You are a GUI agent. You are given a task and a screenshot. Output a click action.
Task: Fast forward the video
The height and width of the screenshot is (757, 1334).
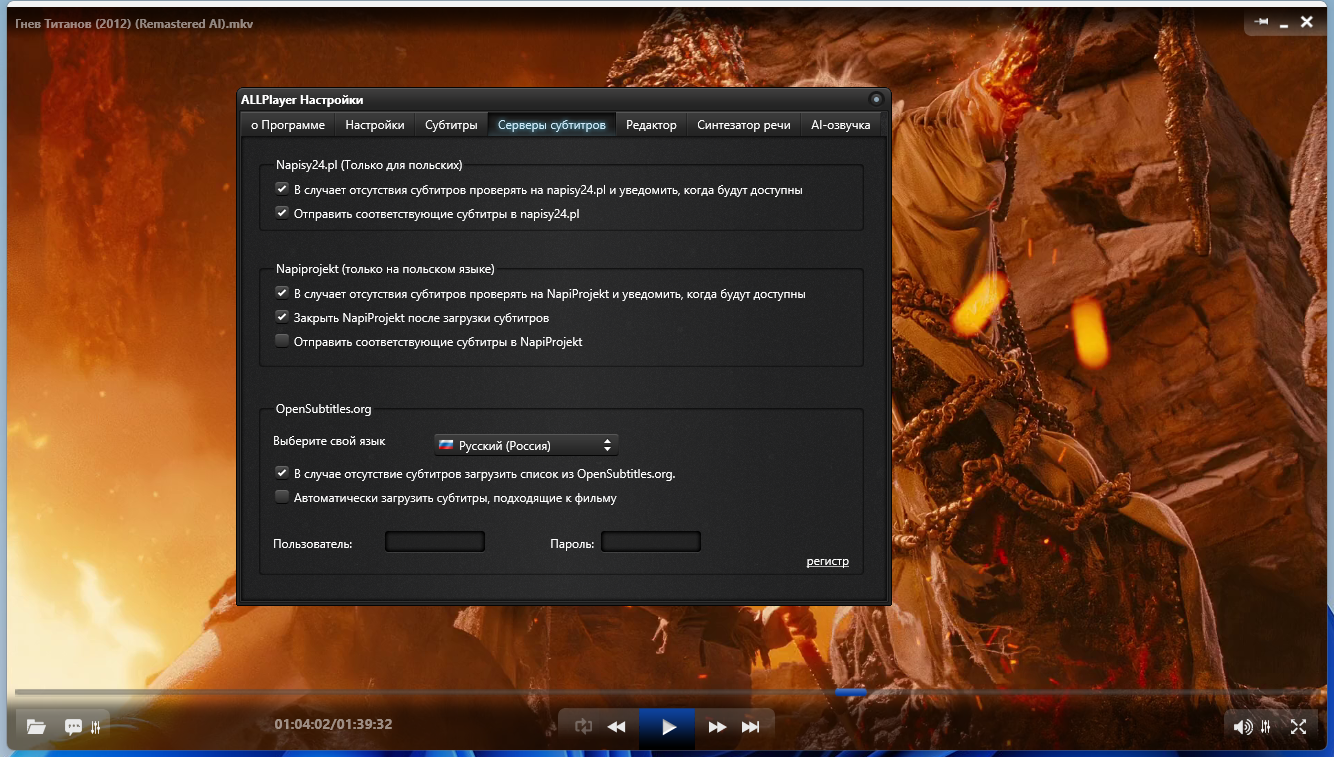[x=717, y=727]
